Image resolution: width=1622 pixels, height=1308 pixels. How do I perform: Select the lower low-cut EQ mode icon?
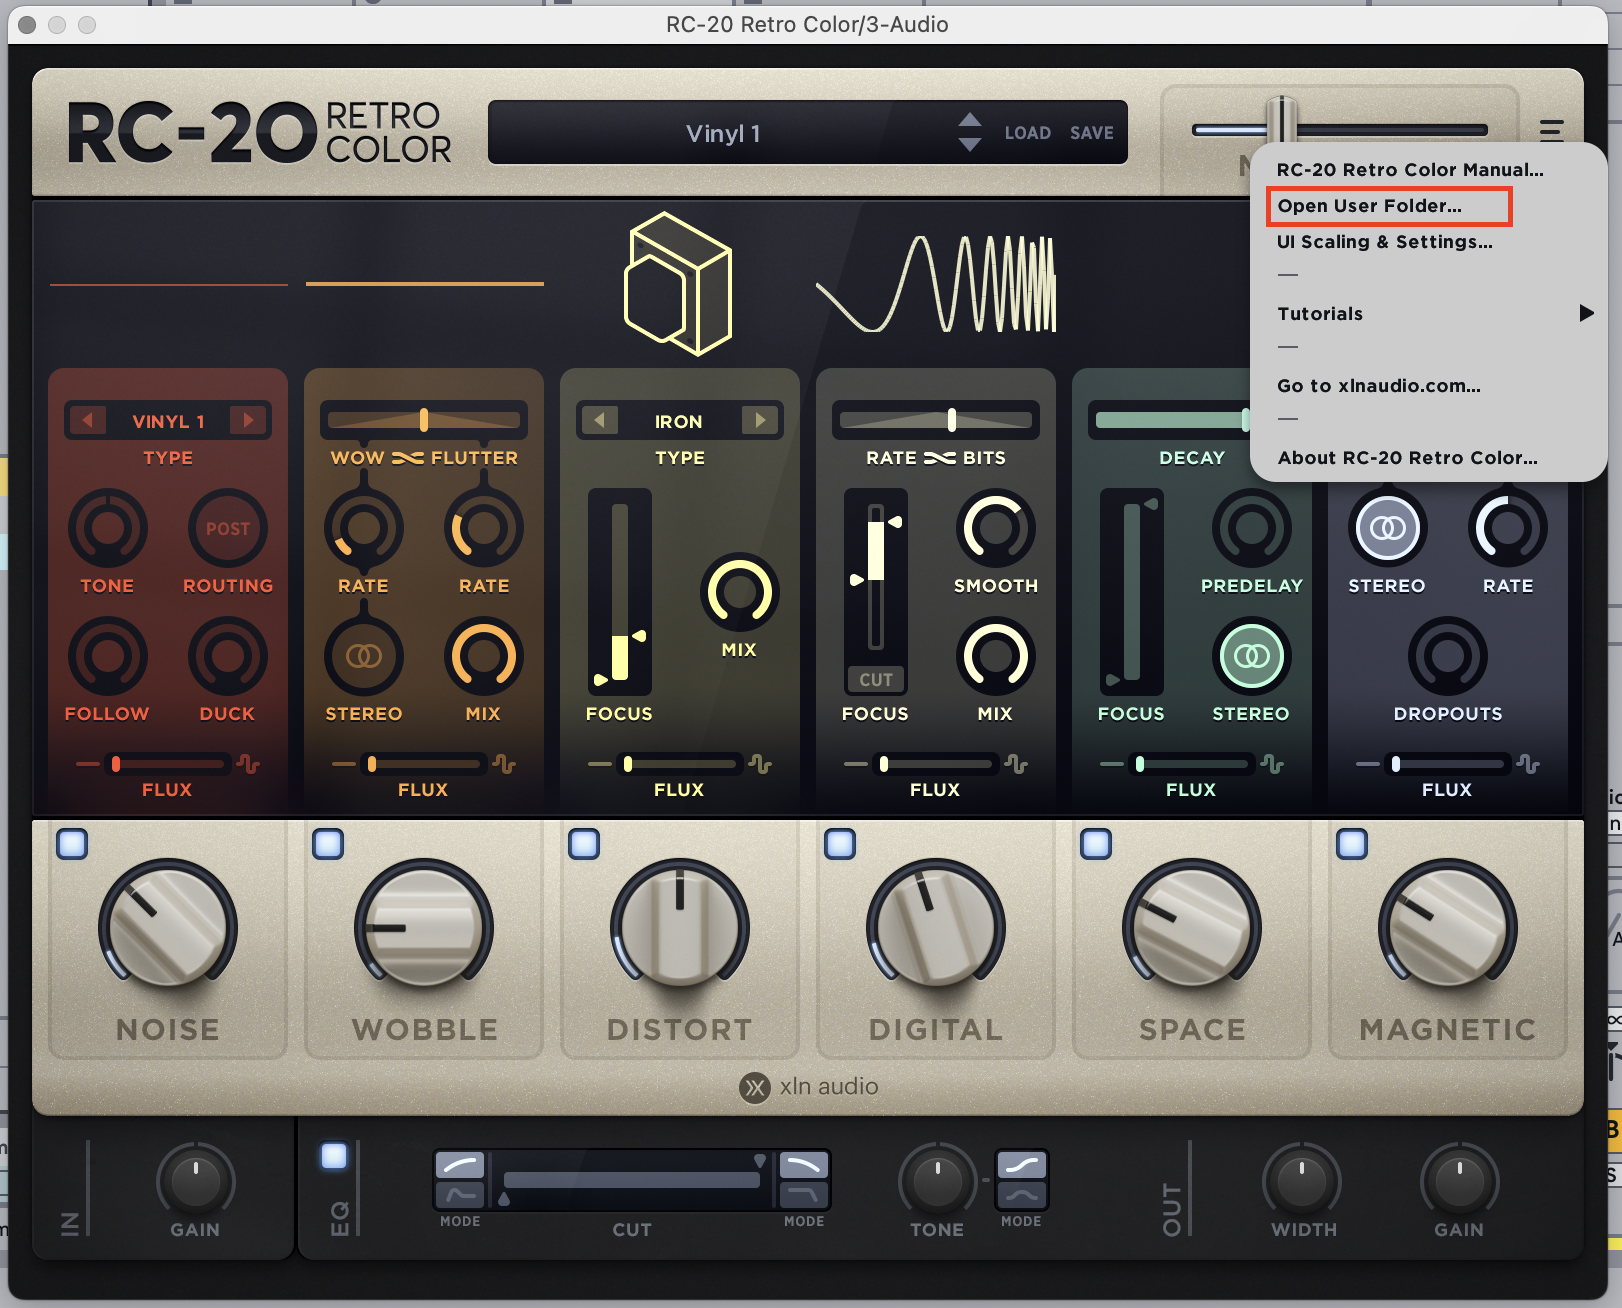[460, 1195]
